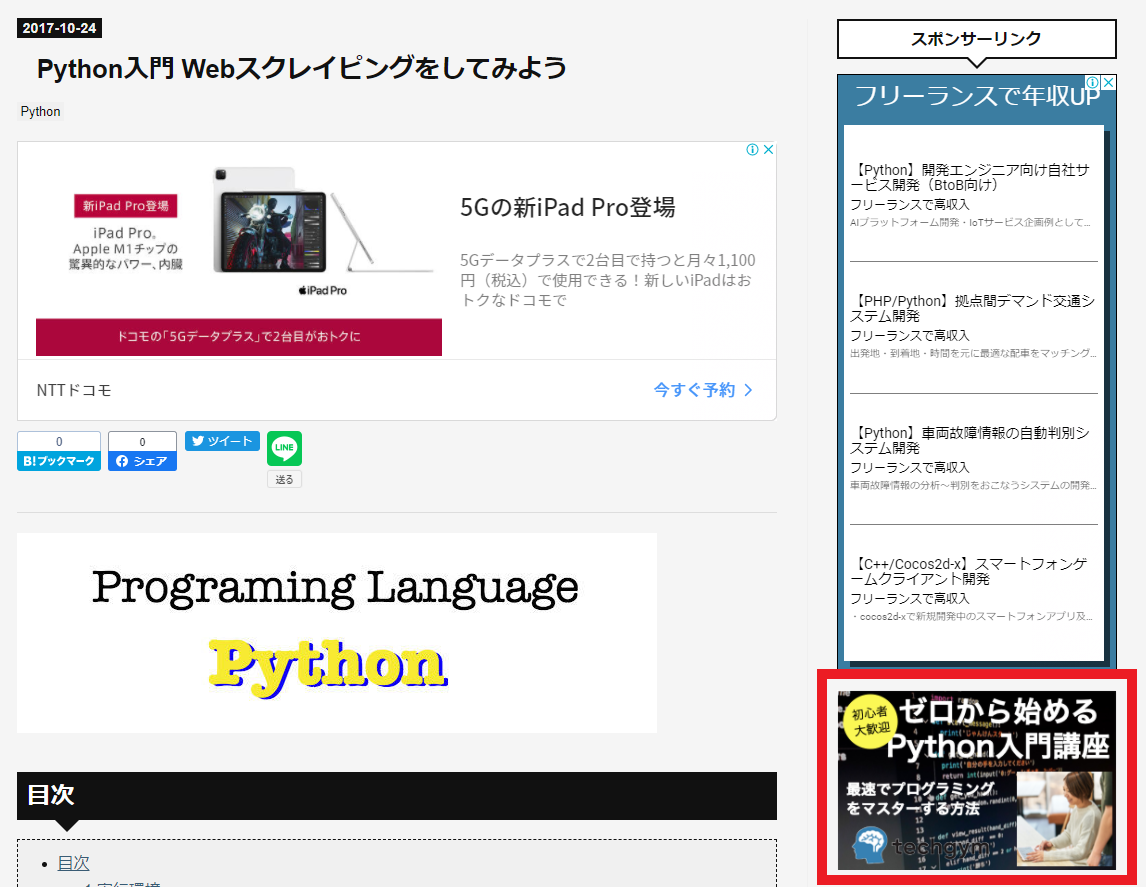Screen dimensions: 1146x887
Task: Close the iPad Pro ad with X
Action: (768, 149)
